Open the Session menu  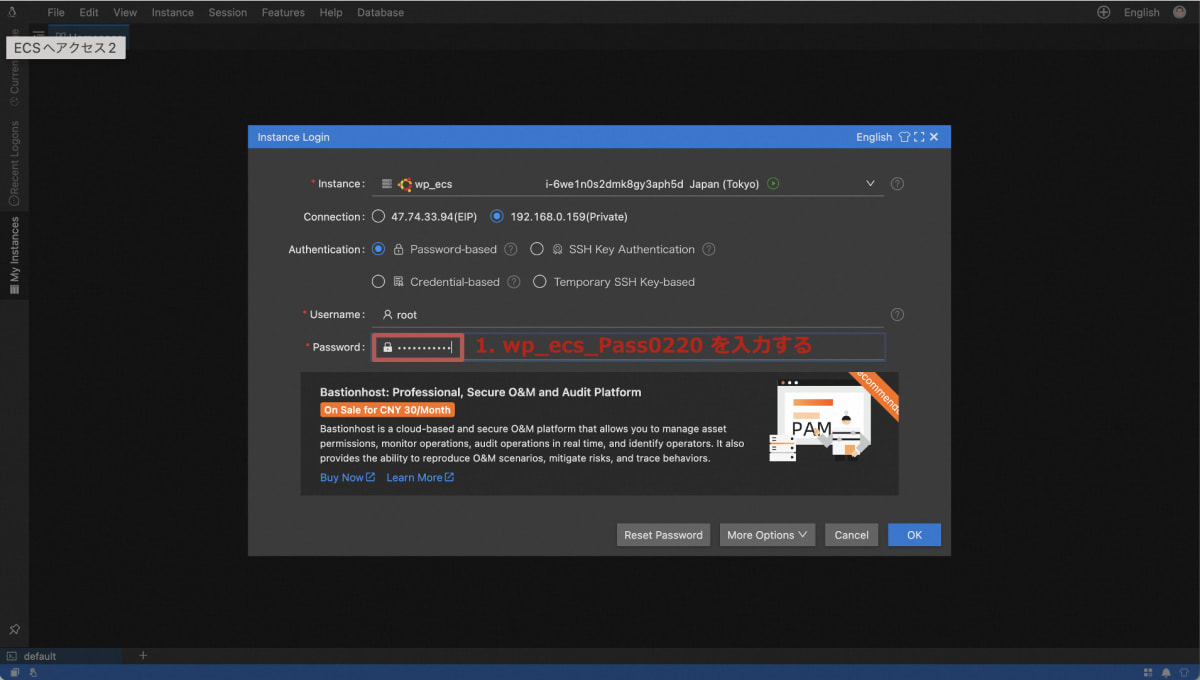click(228, 13)
